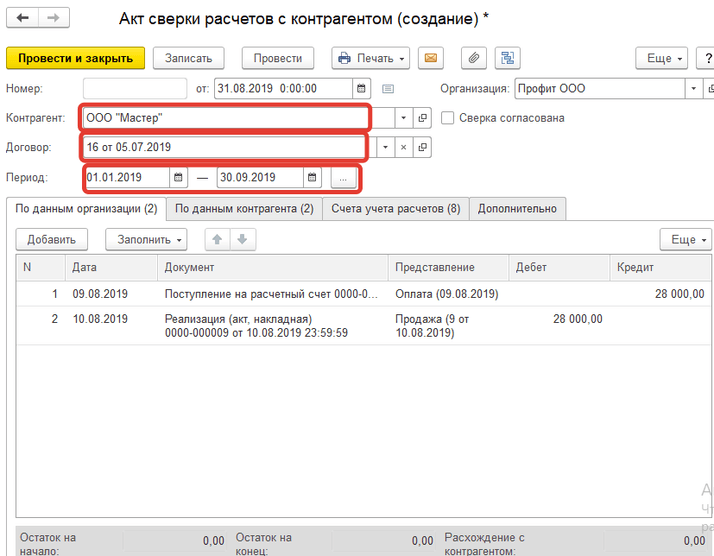714x556 pixels.
Task: Click the forward navigation arrow
Action: click(x=54, y=19)
